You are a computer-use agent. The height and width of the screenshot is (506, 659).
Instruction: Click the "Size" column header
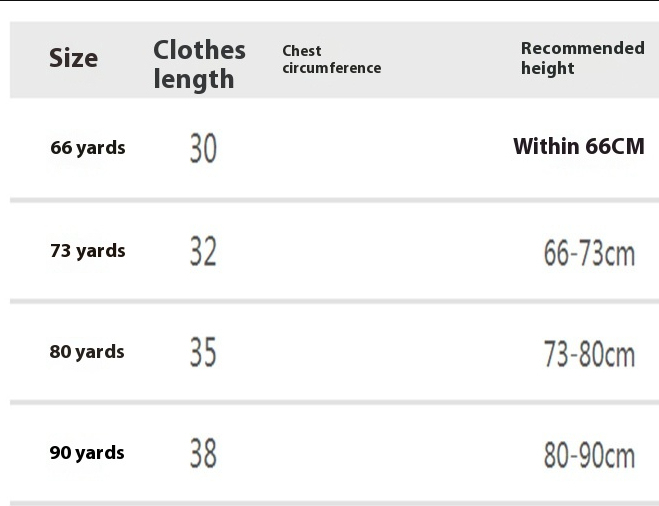pyautogui.click(x=74, y=58)
